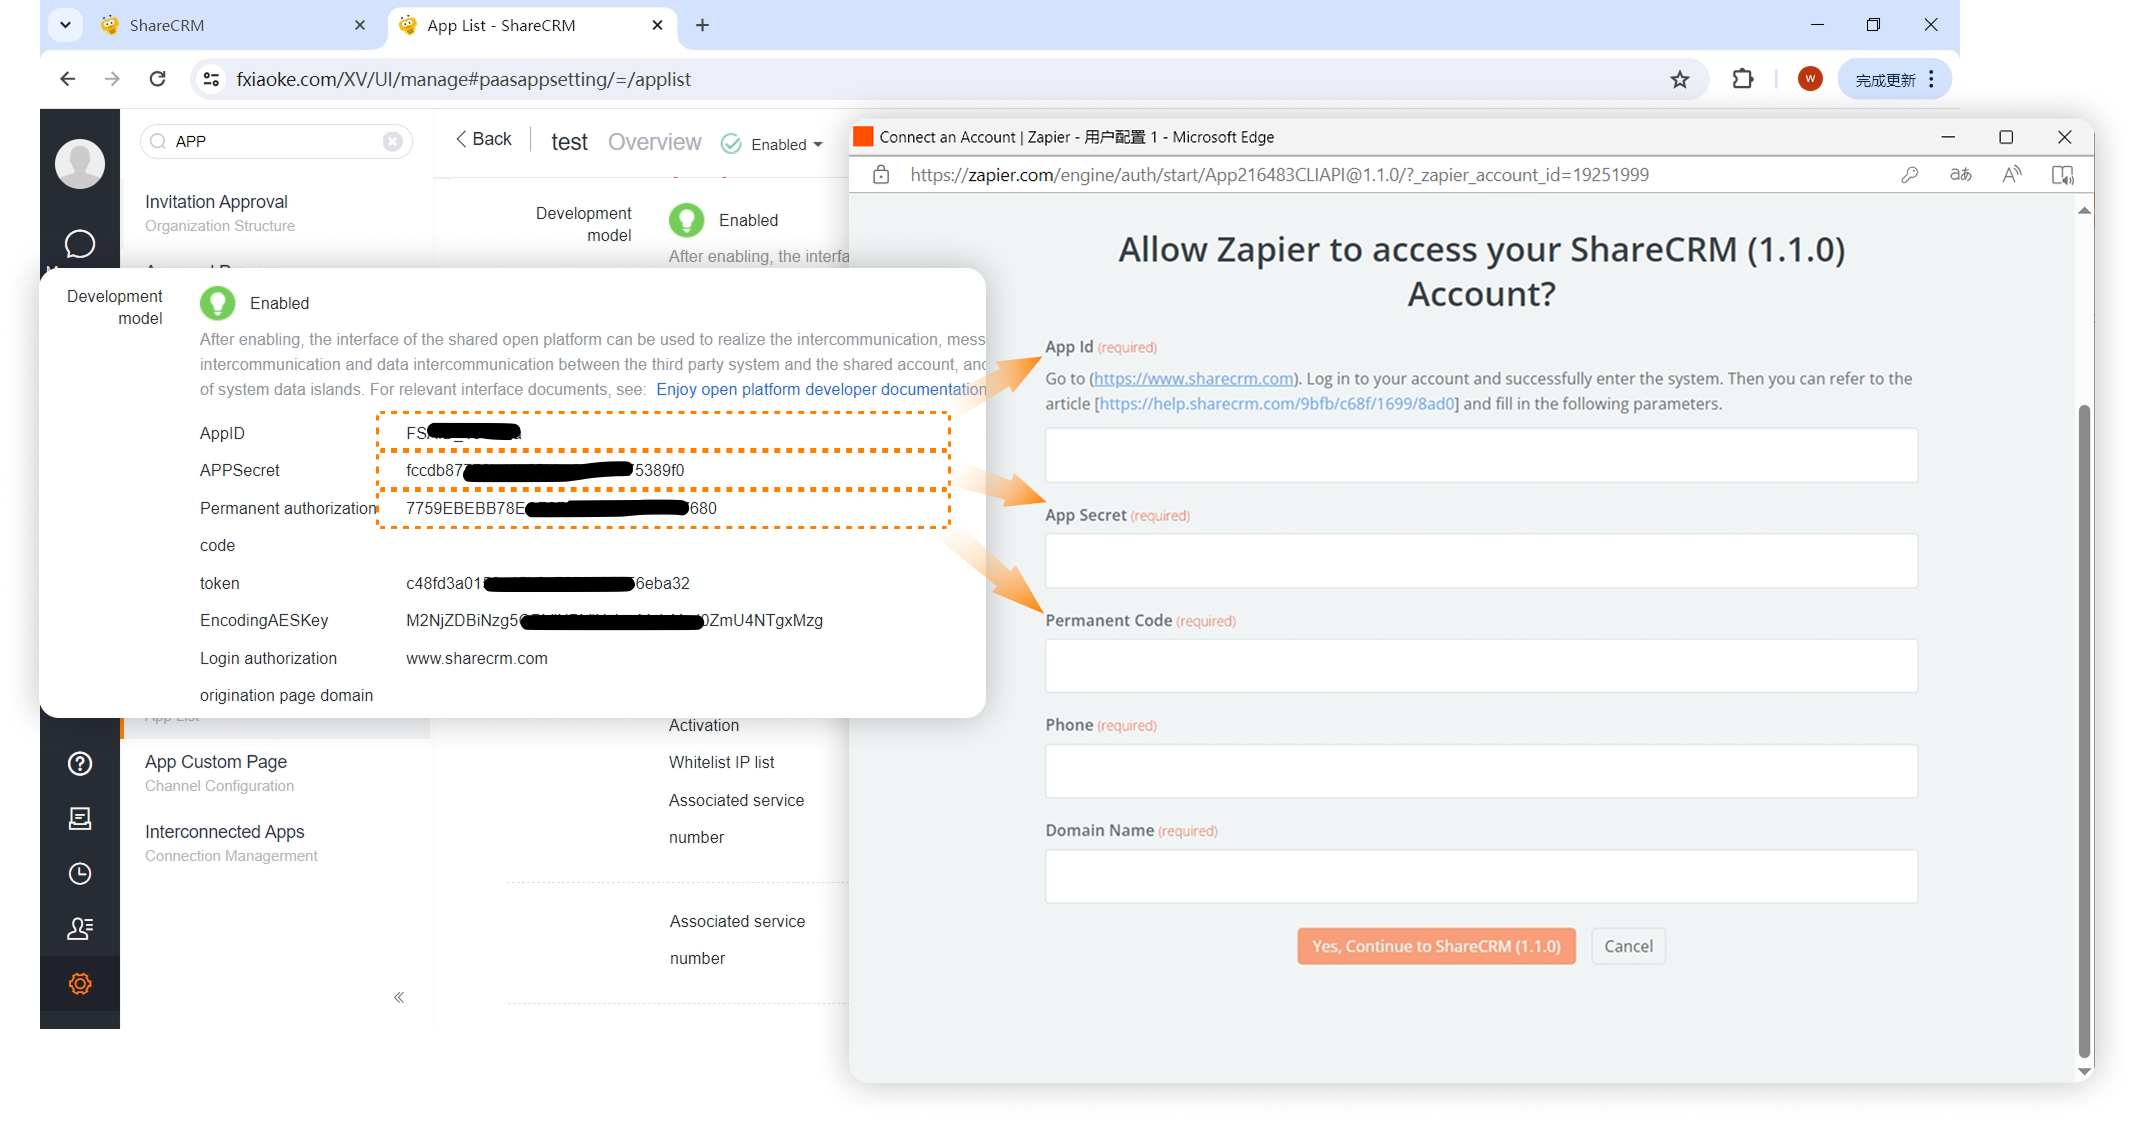
Task: Click the APPSecret value
Action: pyautogui.click(x=545, y=470)
